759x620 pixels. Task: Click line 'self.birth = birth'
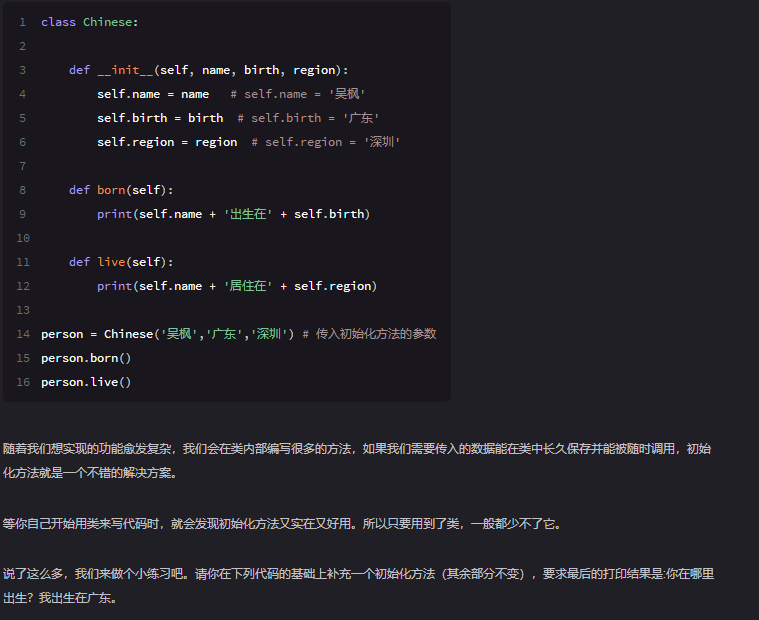[x=160, y=118]
